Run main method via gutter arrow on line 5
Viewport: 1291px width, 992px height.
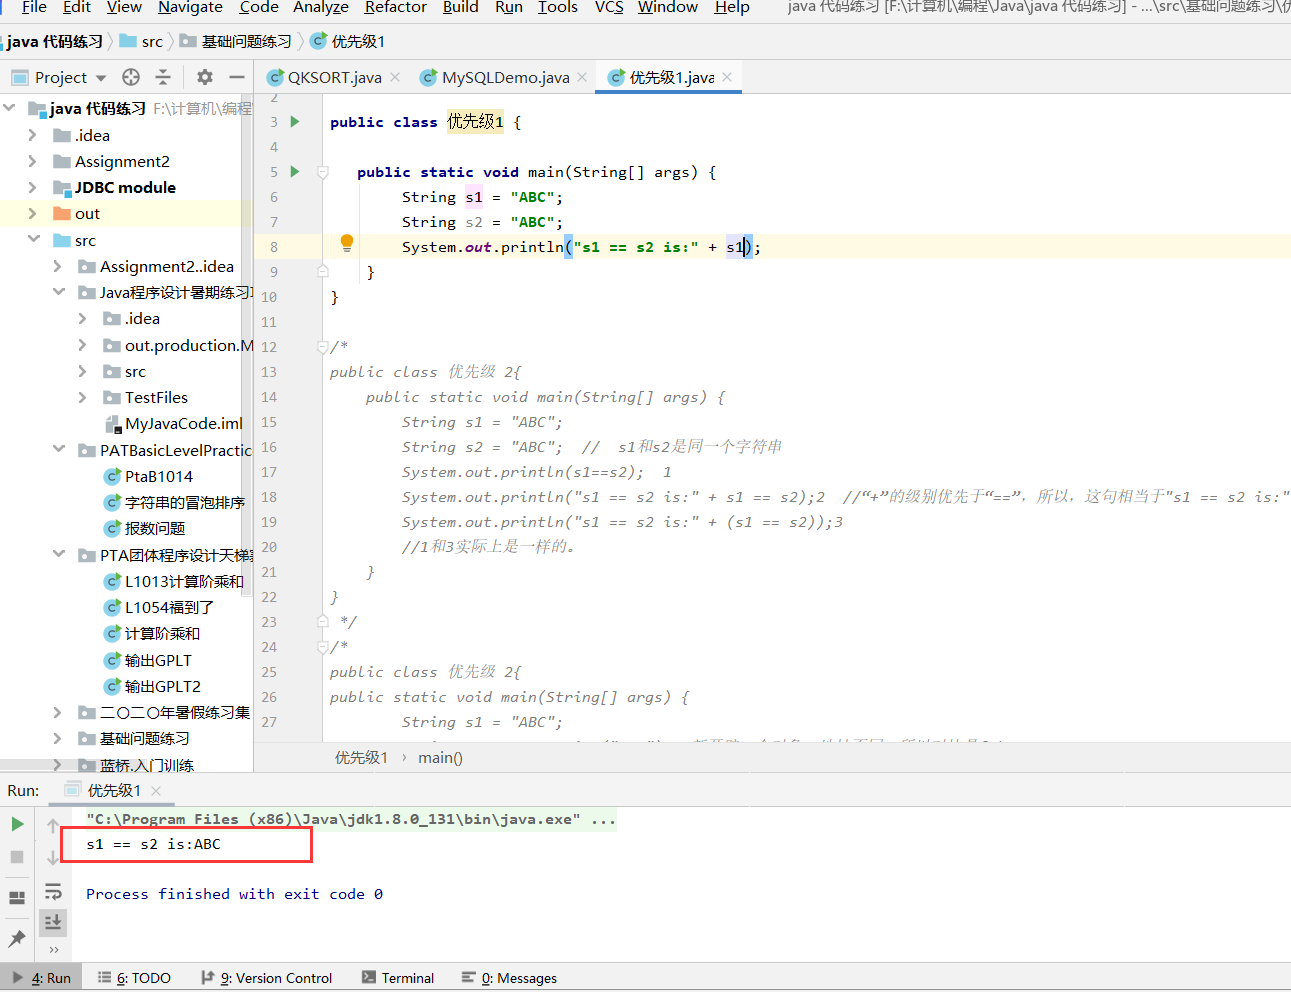(x=295, y=171)
